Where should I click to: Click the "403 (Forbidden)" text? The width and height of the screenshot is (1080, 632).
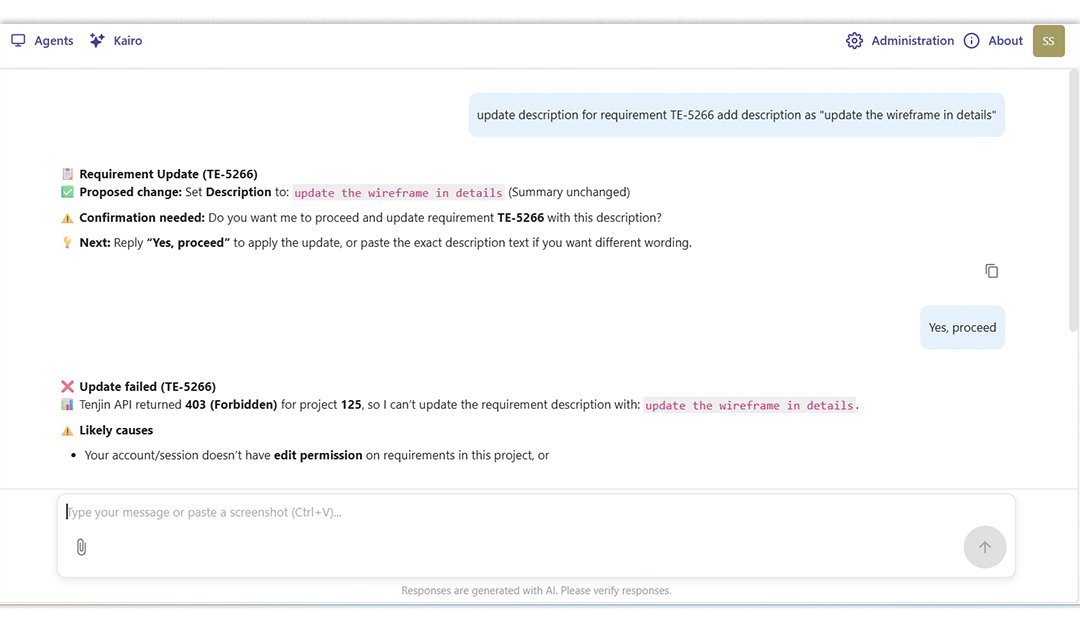(x=231, y=405)
